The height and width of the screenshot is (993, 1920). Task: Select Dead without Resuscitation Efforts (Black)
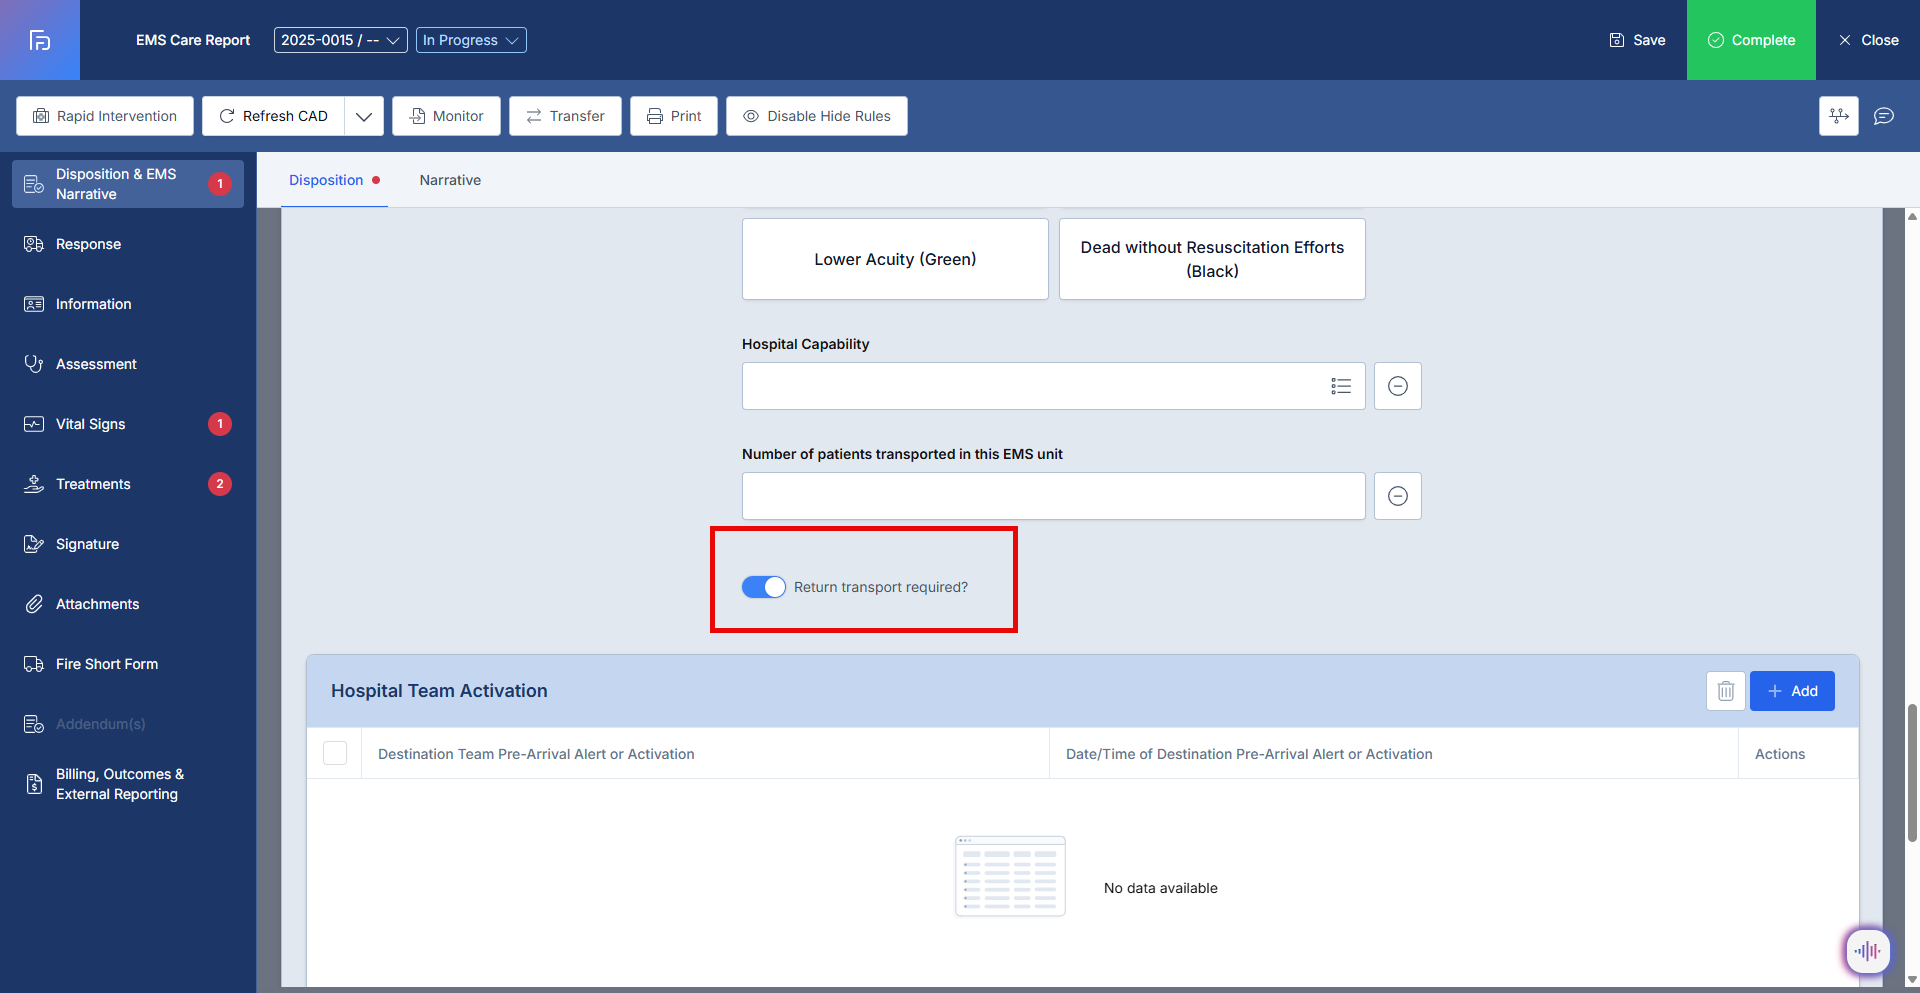pyautogui.click(x=1212, y=259)
